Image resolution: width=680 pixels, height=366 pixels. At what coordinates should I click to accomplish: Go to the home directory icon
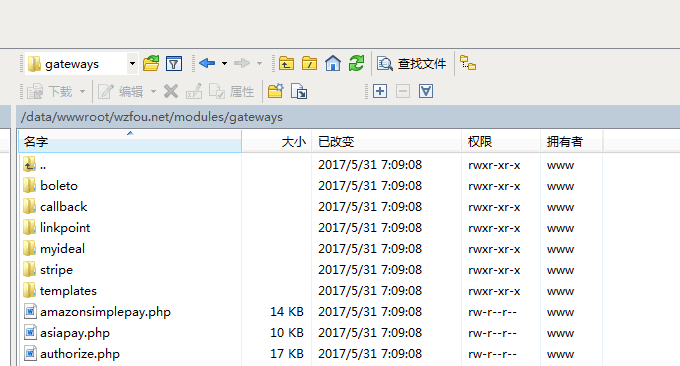pos(333,63)
